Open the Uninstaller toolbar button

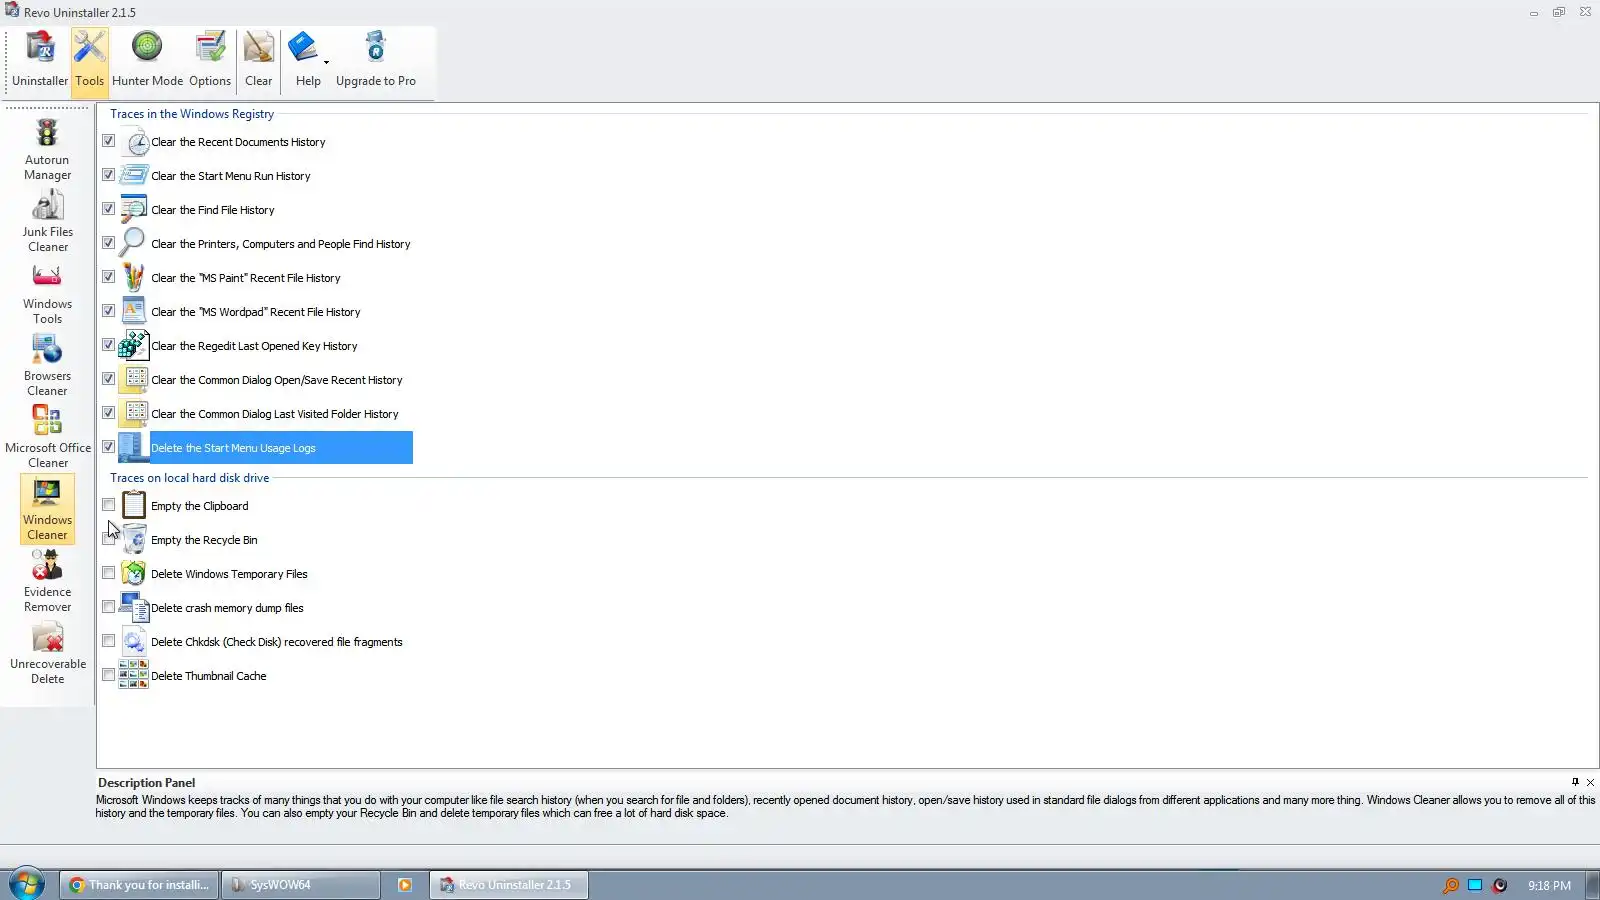click(40, 60)
